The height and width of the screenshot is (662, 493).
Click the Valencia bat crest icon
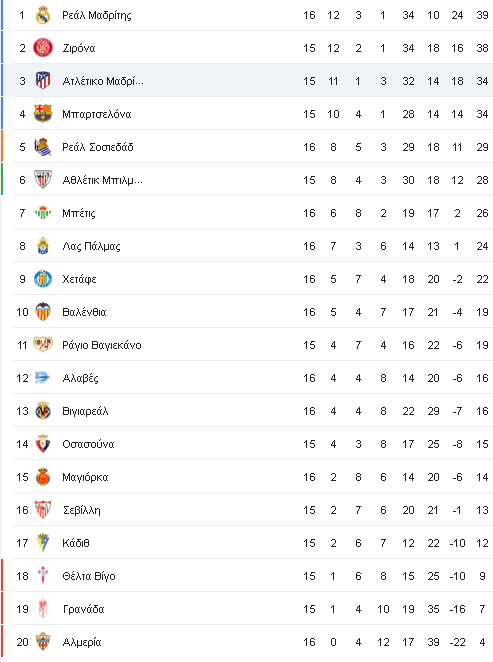43,312
